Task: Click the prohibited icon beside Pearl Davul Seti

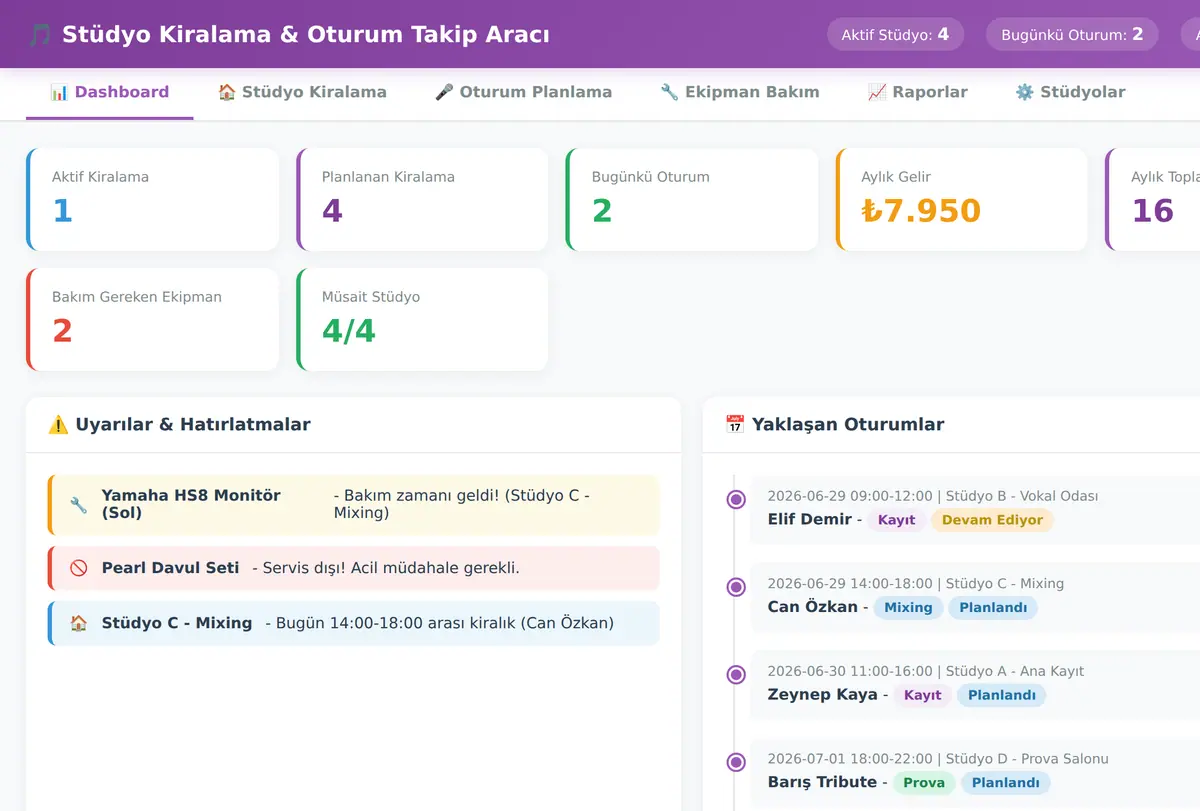Action: click(x=79, y=568)
